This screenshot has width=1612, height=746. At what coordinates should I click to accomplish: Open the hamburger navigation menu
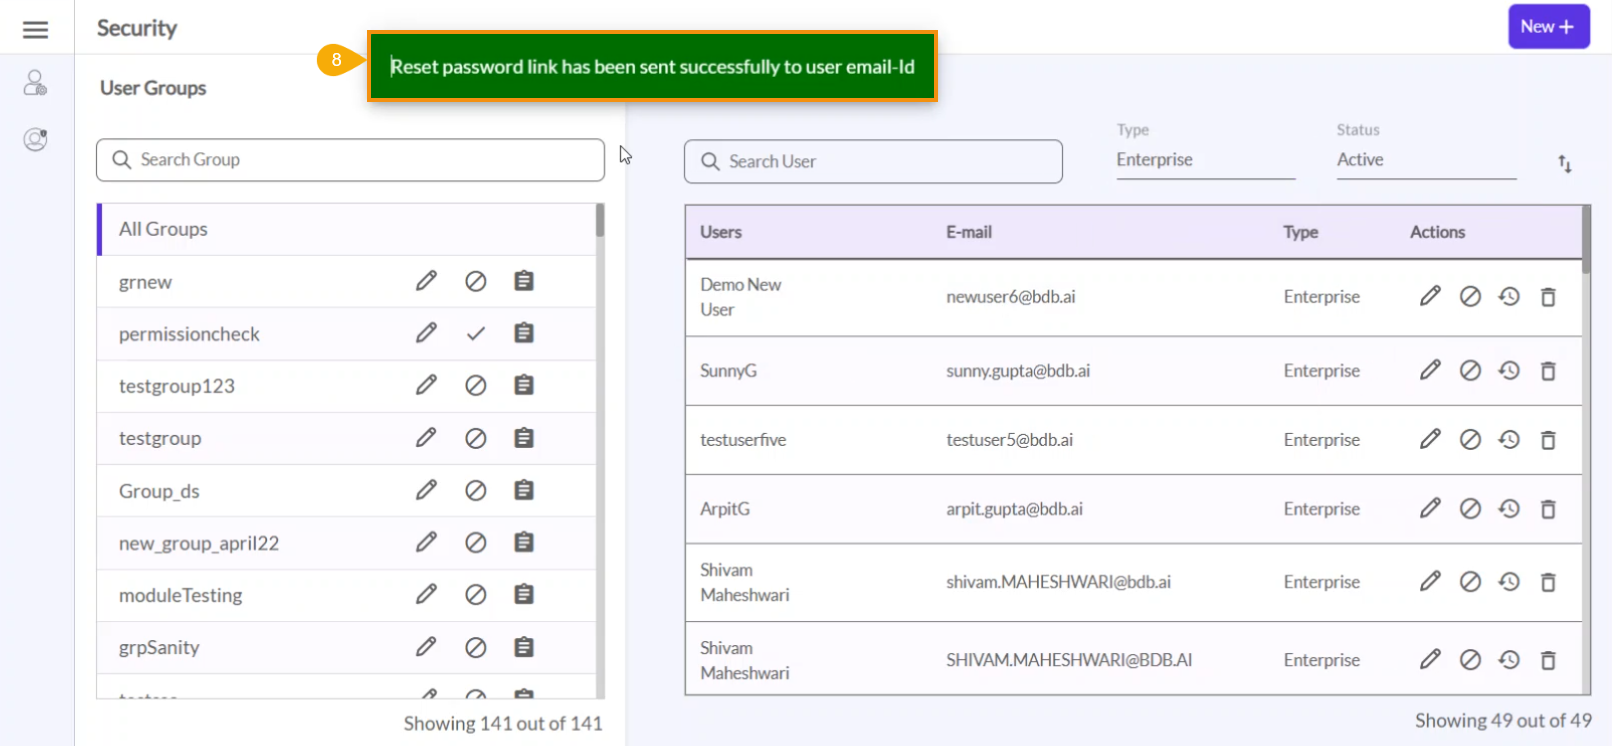coord(35,30)
